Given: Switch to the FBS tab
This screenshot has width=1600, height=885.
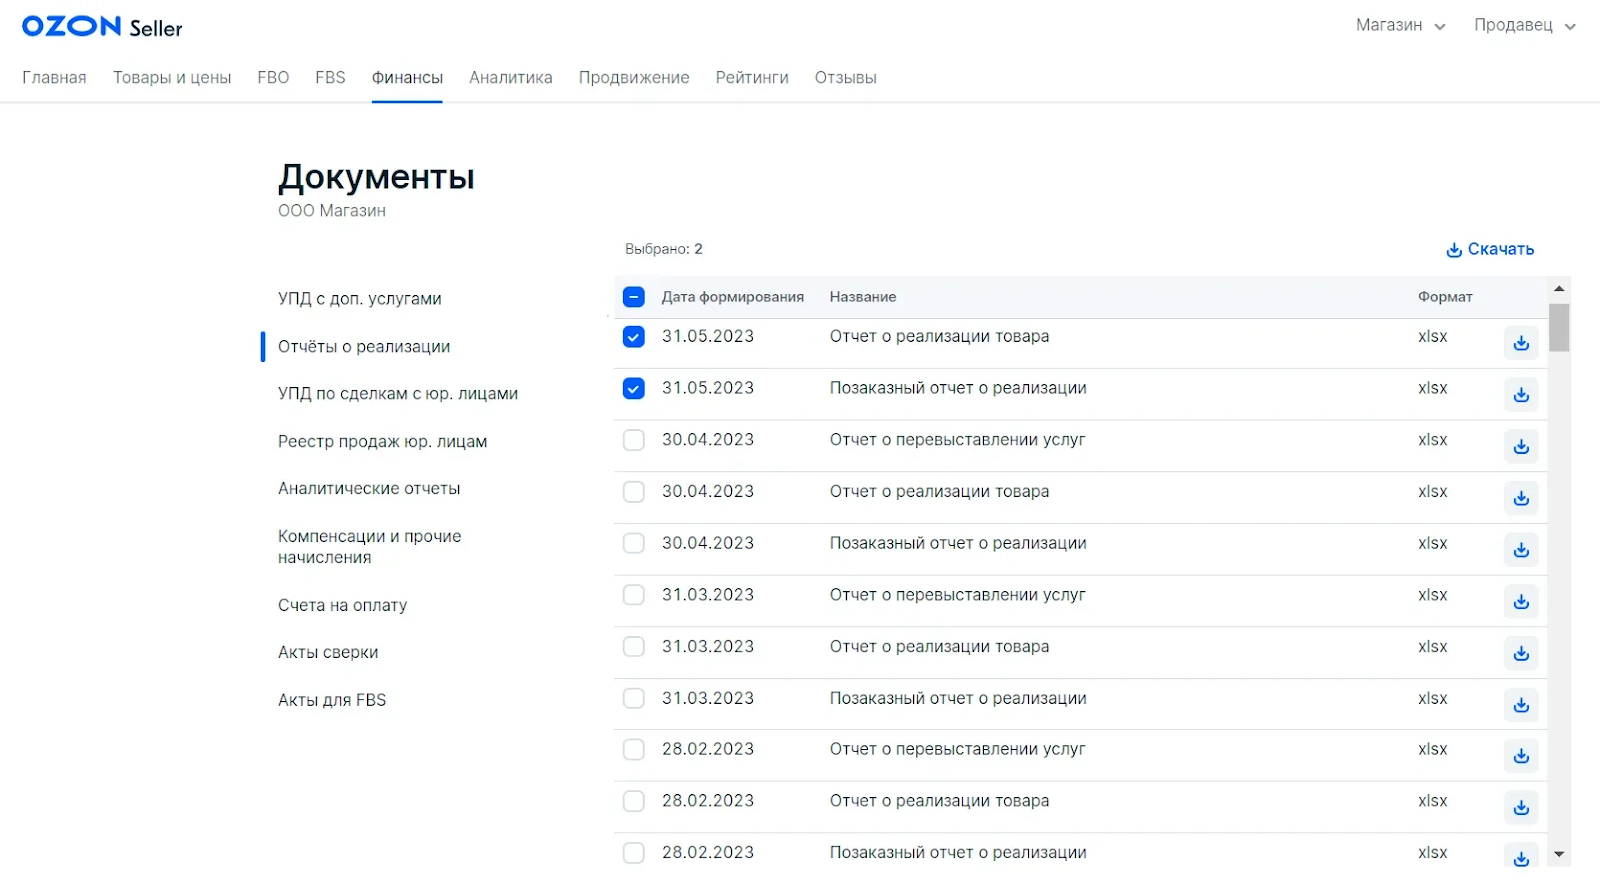Looking at the screenshot, I should pos(330,78).
